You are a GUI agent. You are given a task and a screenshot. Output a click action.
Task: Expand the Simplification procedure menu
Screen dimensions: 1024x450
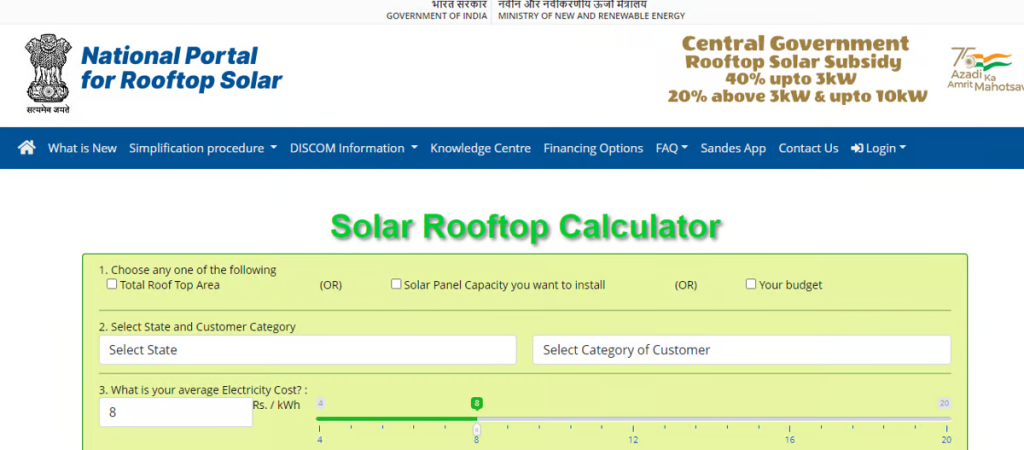point(203,148)
